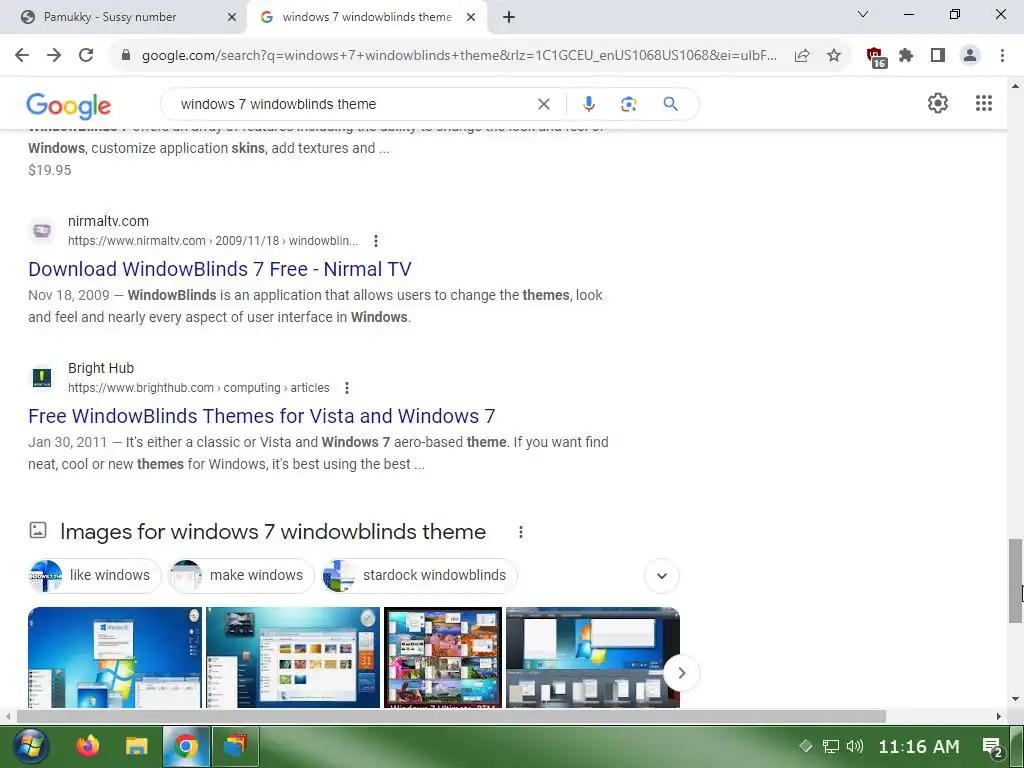This screenshot has height=768, width=1024.
Task: Open Free WindowBlinds Themes for Vista and Windows 7
Action: [261, 416]
